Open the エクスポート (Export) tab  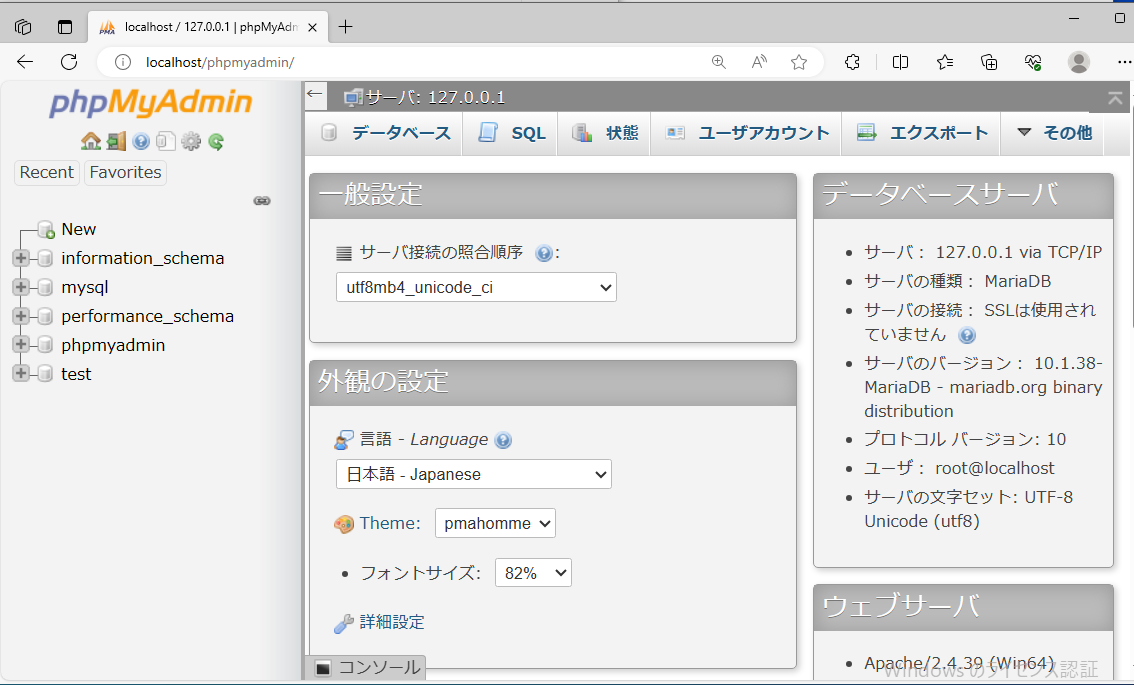coord(923,133)
